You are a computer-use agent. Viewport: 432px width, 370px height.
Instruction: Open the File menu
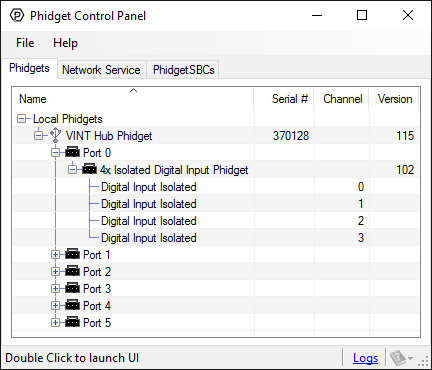(x=25, y=43)
